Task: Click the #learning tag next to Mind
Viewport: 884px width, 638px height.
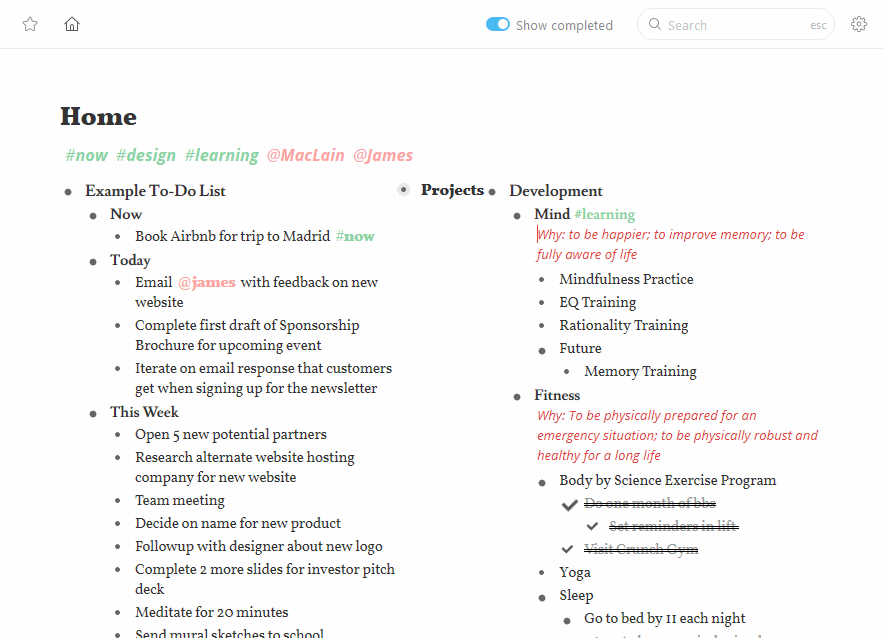Action: point(605,214)
